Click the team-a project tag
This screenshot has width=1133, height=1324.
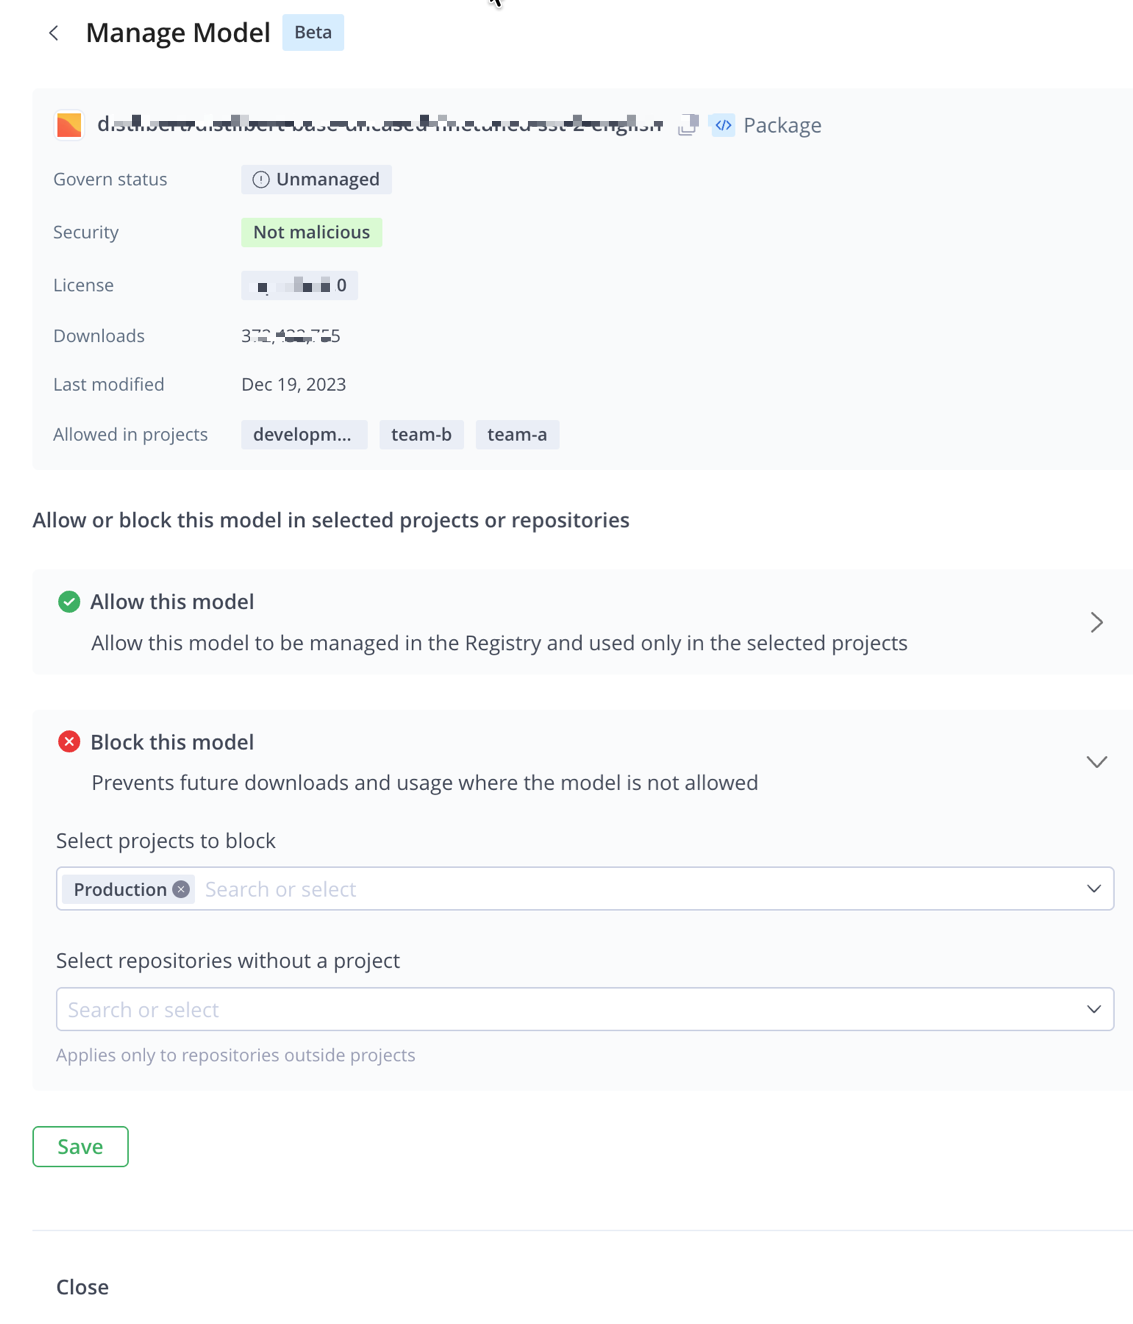point(517,435)
